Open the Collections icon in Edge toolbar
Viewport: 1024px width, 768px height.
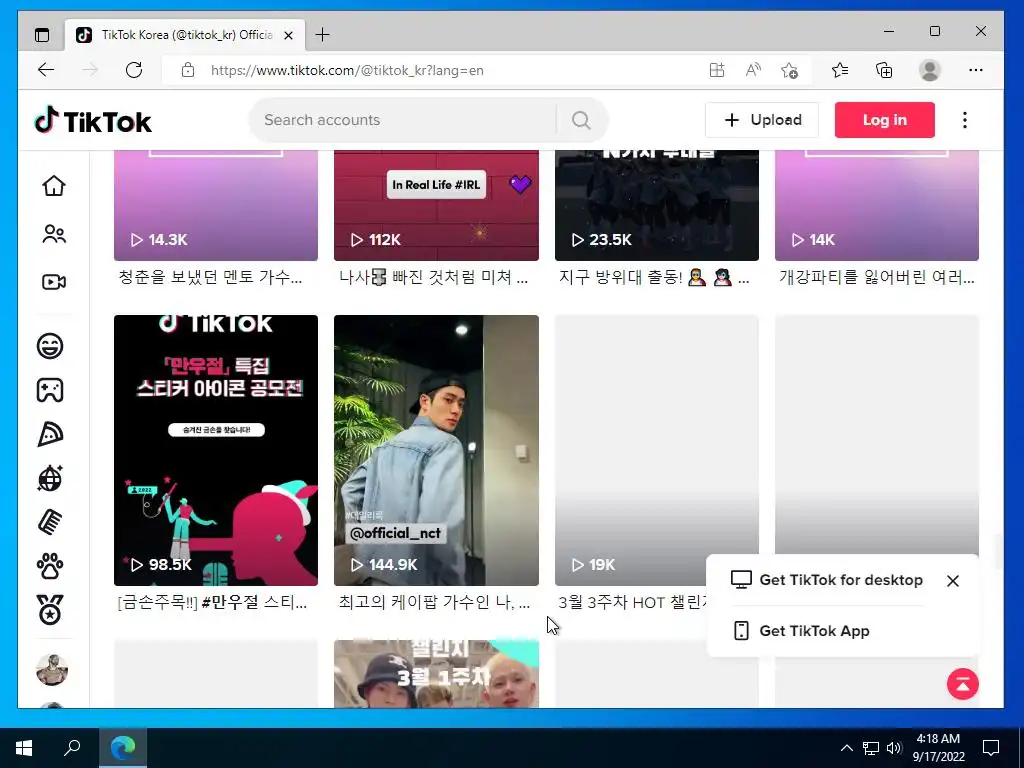[x=884, y=70]
